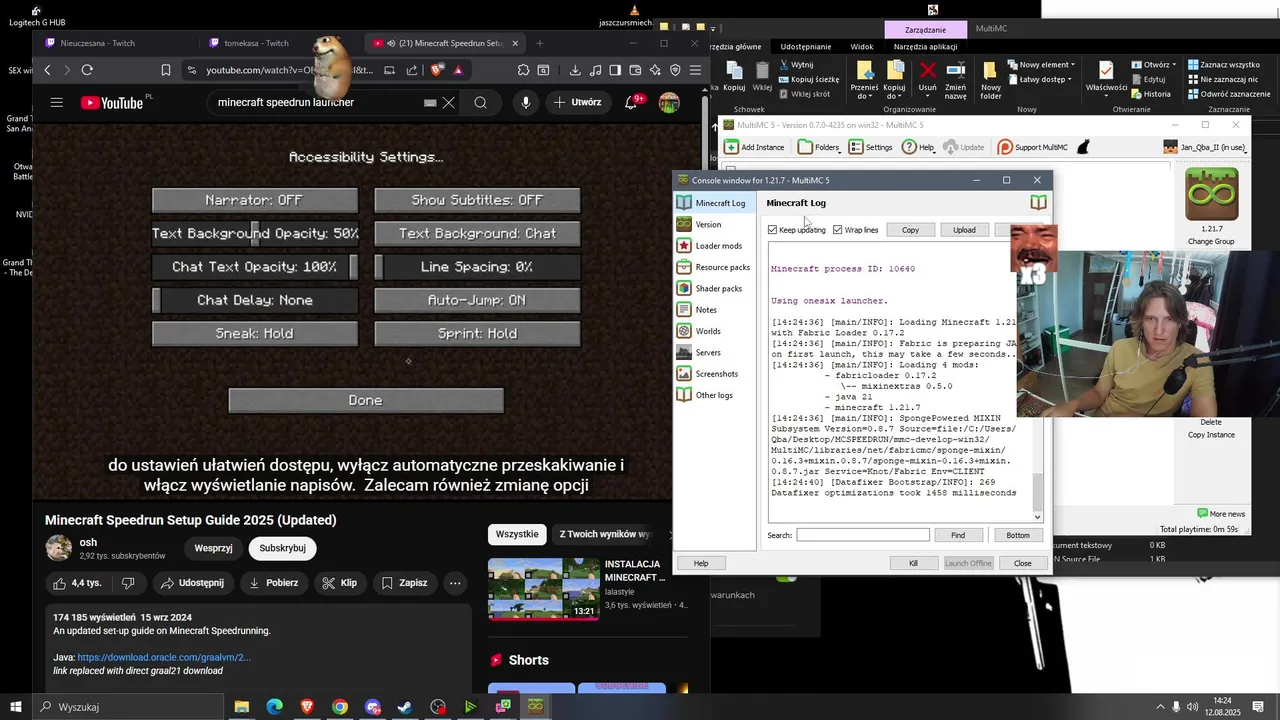This screenshot has height=720, width=1280.
Task: Expand Otwórz dropdown in File Explorer
Action: [1156, 64]
